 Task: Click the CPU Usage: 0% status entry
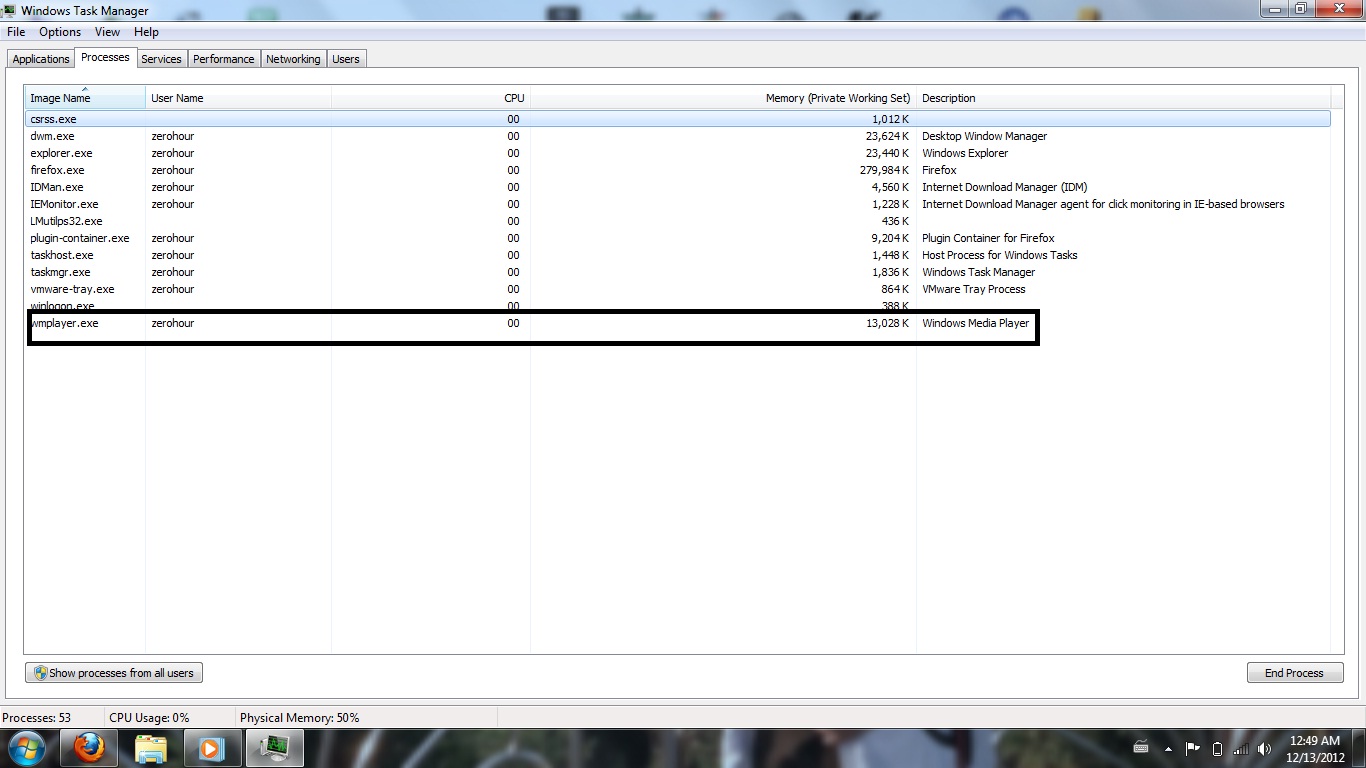click(x=149, y=718)
